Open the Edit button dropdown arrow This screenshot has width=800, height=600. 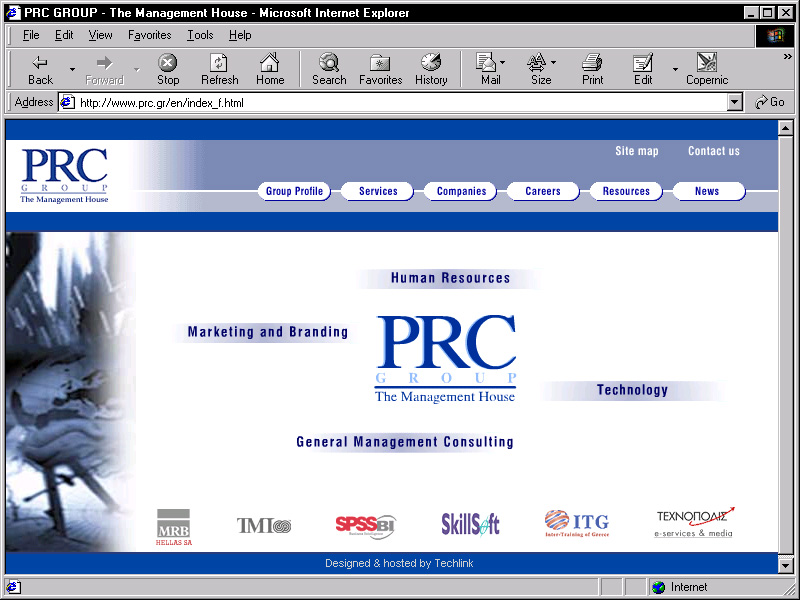pos(675,69)
